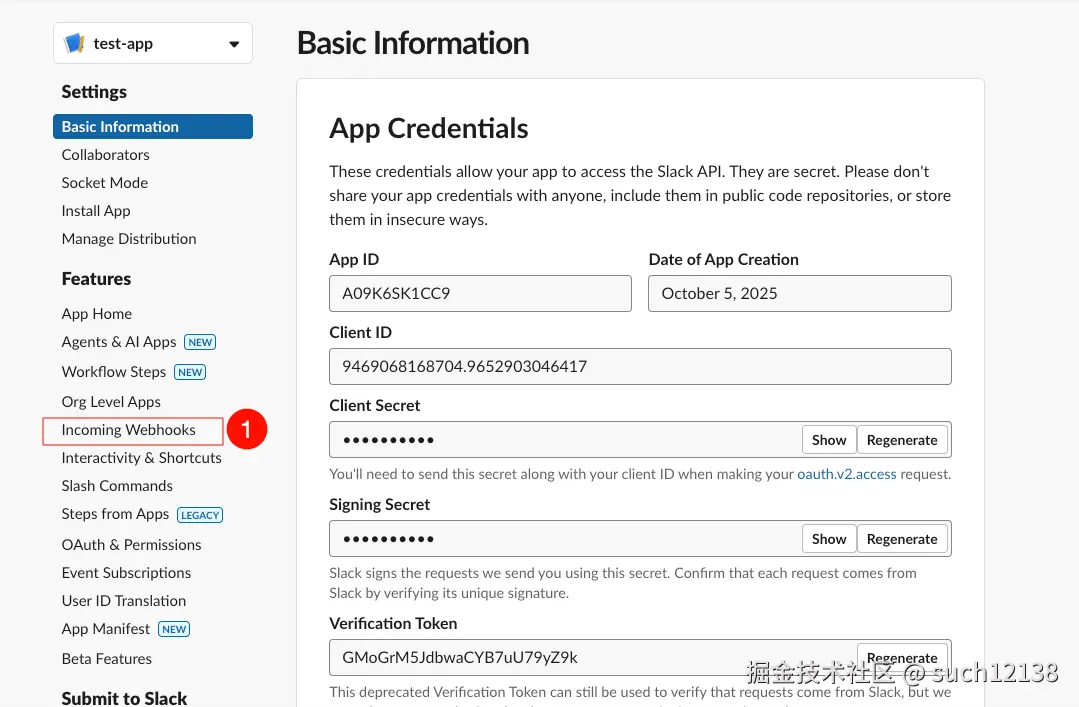Open Agents & AI Apps feature
The width and height of the screenshot is (1079, 707).
coord(118,342)
